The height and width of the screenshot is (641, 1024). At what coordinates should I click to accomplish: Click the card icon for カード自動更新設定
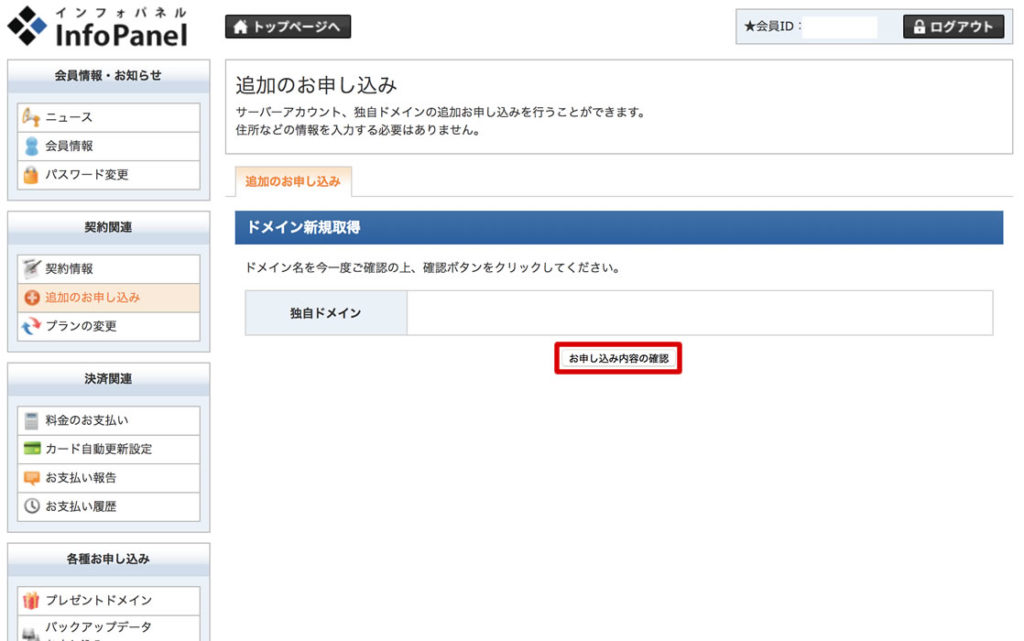[x=31, y=448]
